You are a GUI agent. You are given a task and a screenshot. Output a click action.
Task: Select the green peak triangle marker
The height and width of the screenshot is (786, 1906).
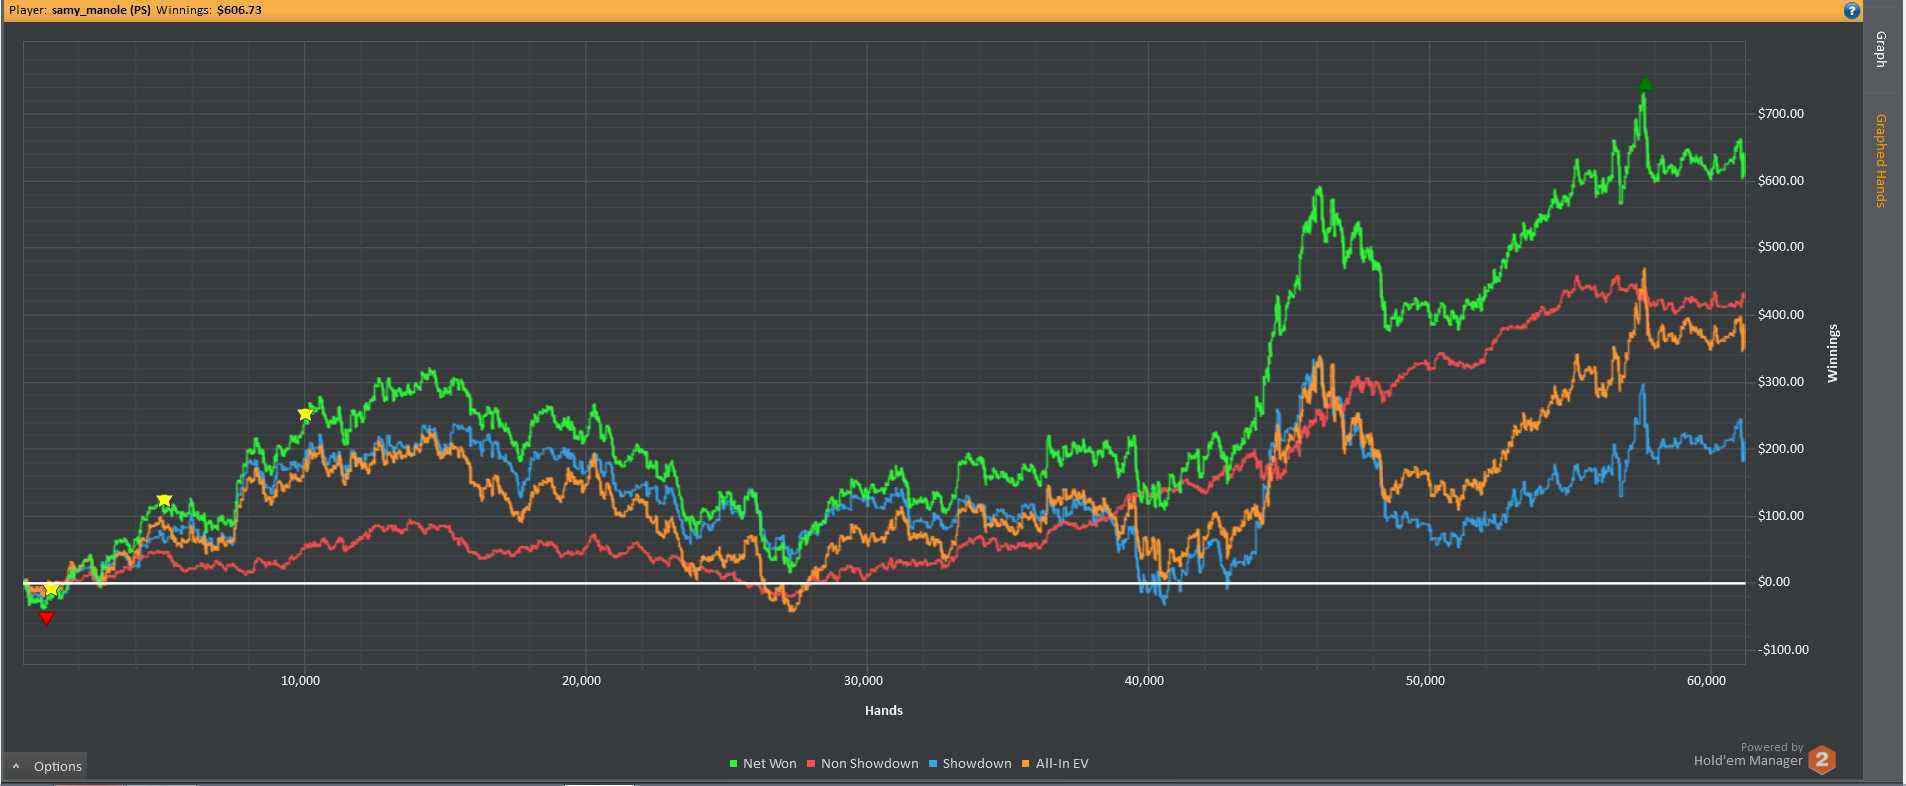tap(1645, 84)
